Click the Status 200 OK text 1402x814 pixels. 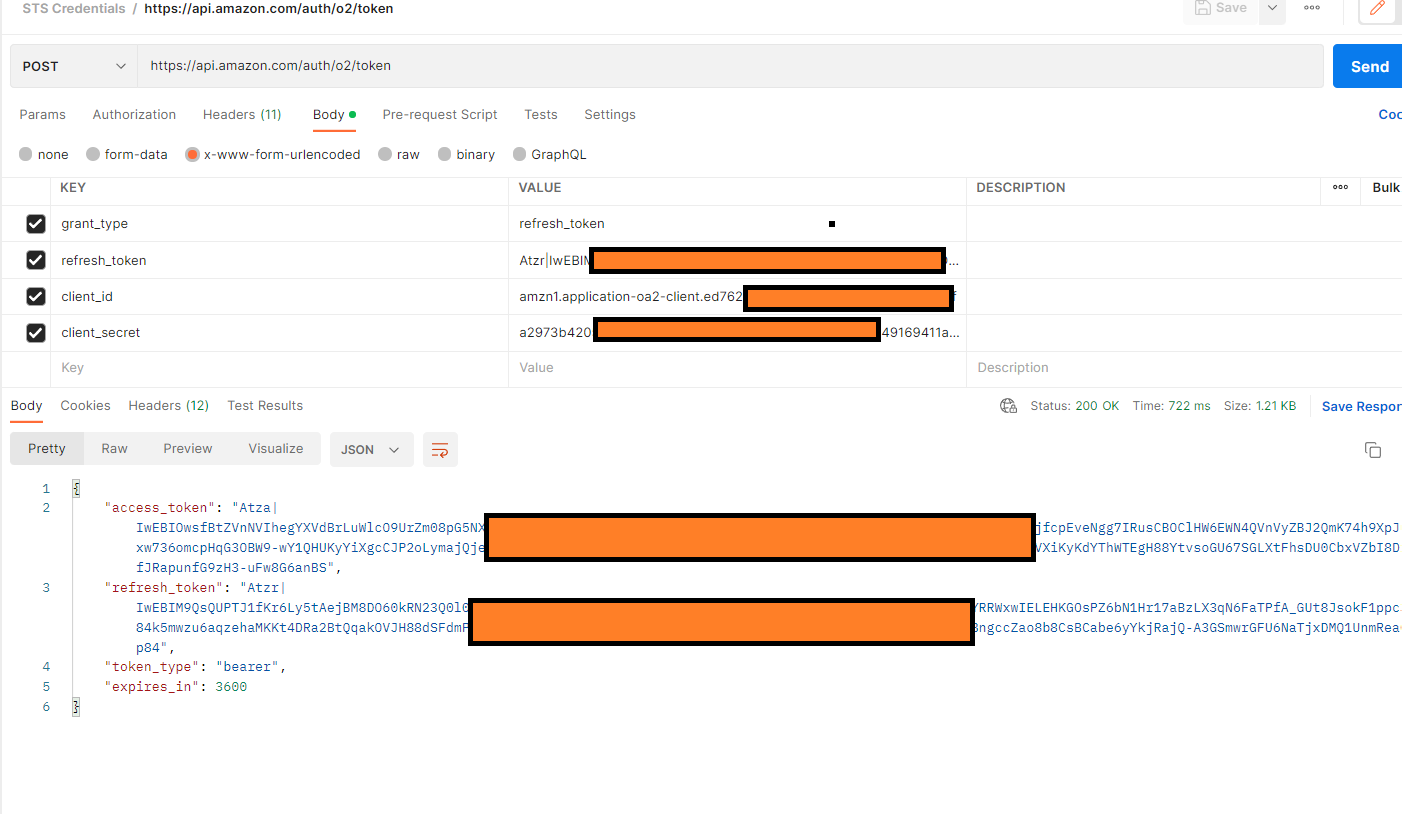pos(1075,406)
